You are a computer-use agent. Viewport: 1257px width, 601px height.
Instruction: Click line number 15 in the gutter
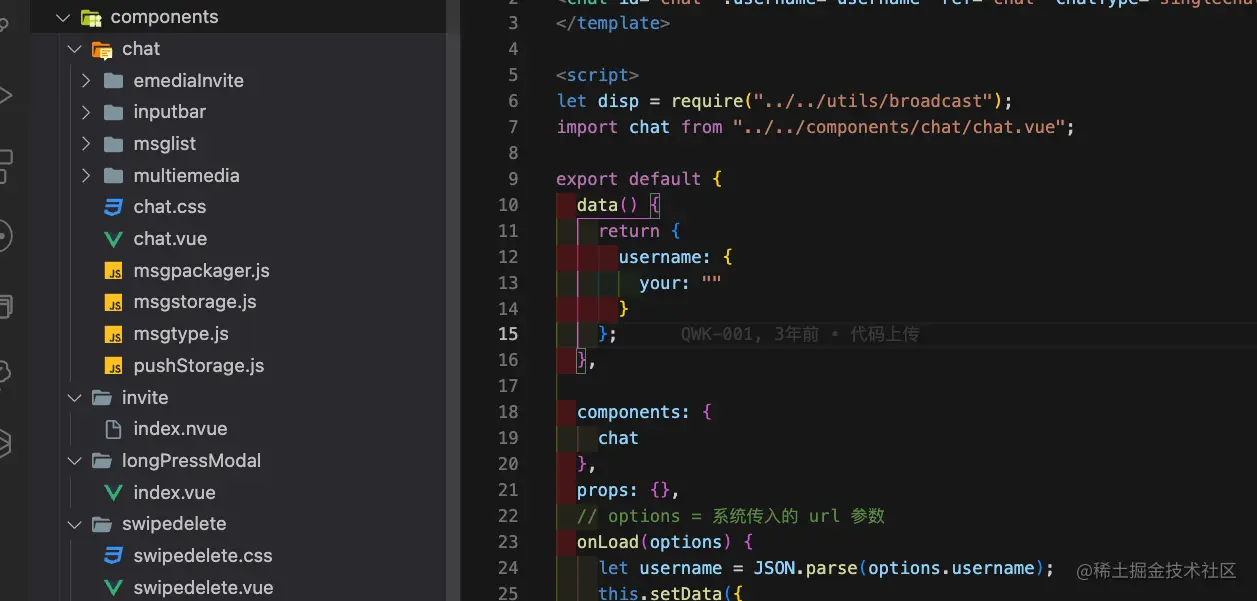[x=508, y=334]
